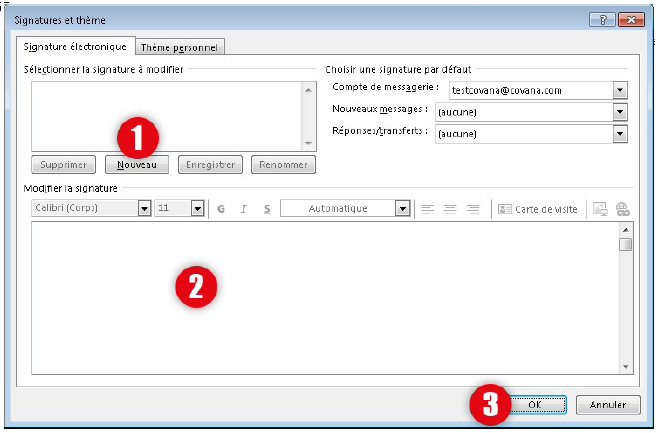Open the Automatique font color dropdown
This screenshot has width=660, height=433.
click(402, 209)
